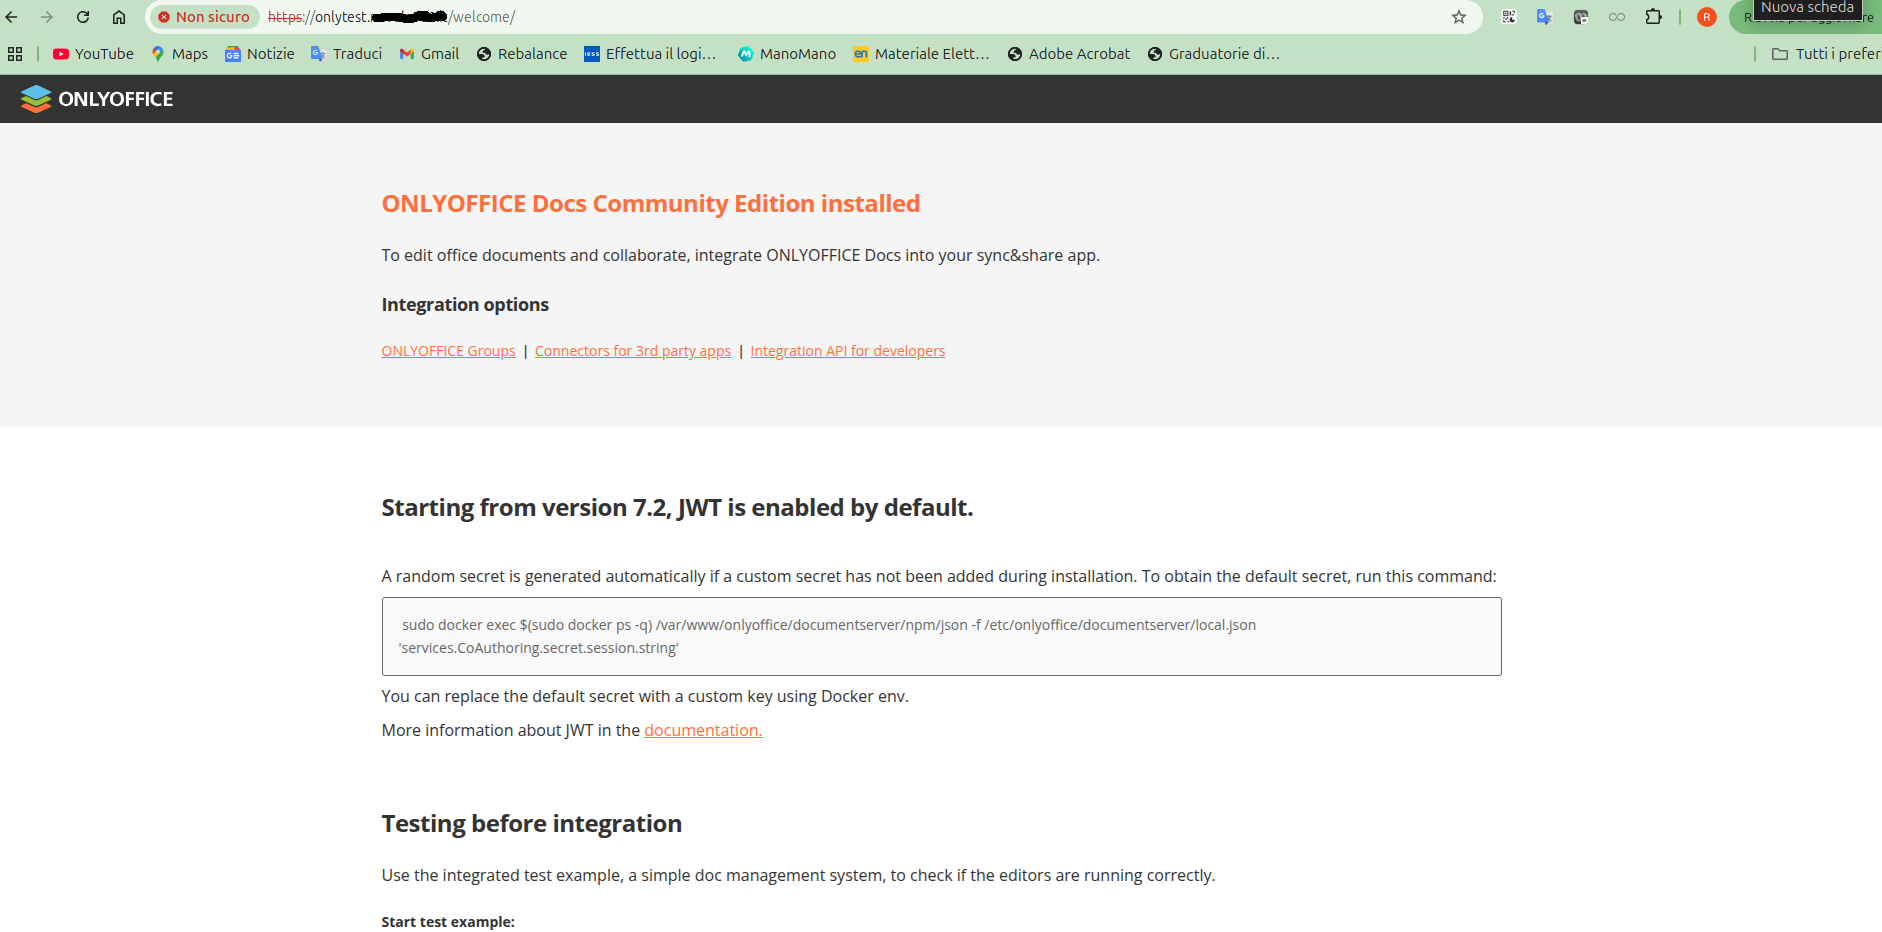Open the apps grid in bookmarks bar

point(15,54)
